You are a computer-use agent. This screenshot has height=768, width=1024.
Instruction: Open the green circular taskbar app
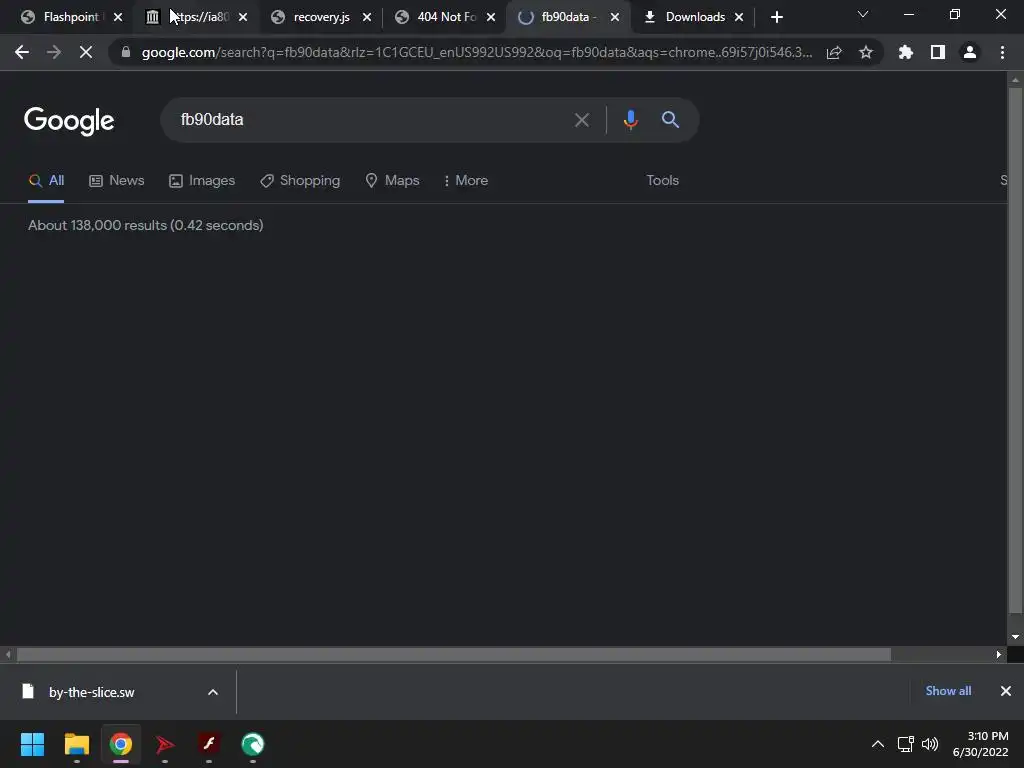pyautogui.click(x=253, y=744)
